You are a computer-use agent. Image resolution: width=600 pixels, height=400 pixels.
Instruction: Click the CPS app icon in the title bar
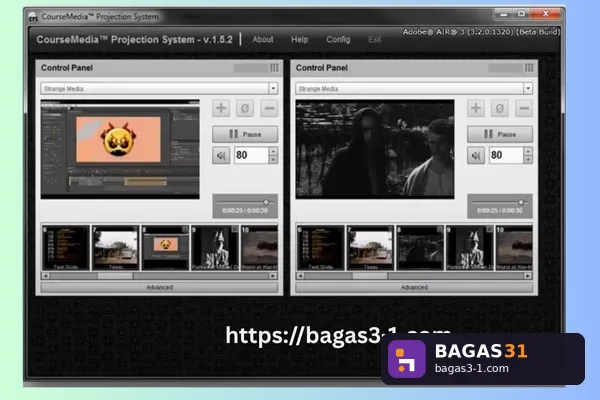click(x=33, y=17)
